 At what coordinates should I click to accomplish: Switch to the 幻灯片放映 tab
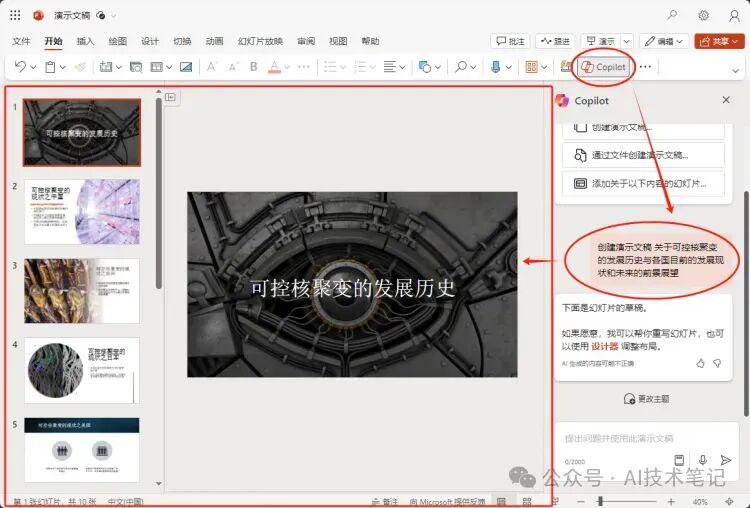click(x=260, y=41)
